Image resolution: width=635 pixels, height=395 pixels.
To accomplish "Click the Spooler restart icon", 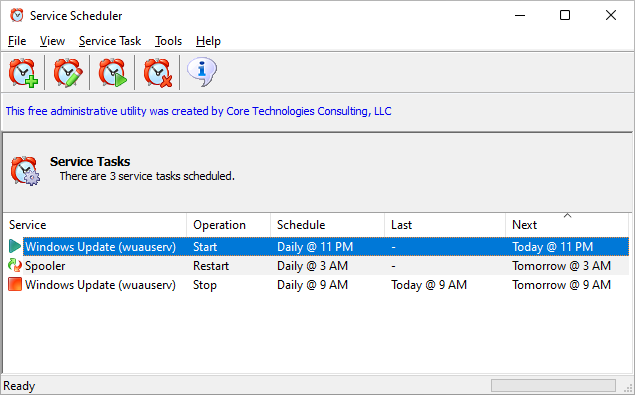I will tap(15, 265).
